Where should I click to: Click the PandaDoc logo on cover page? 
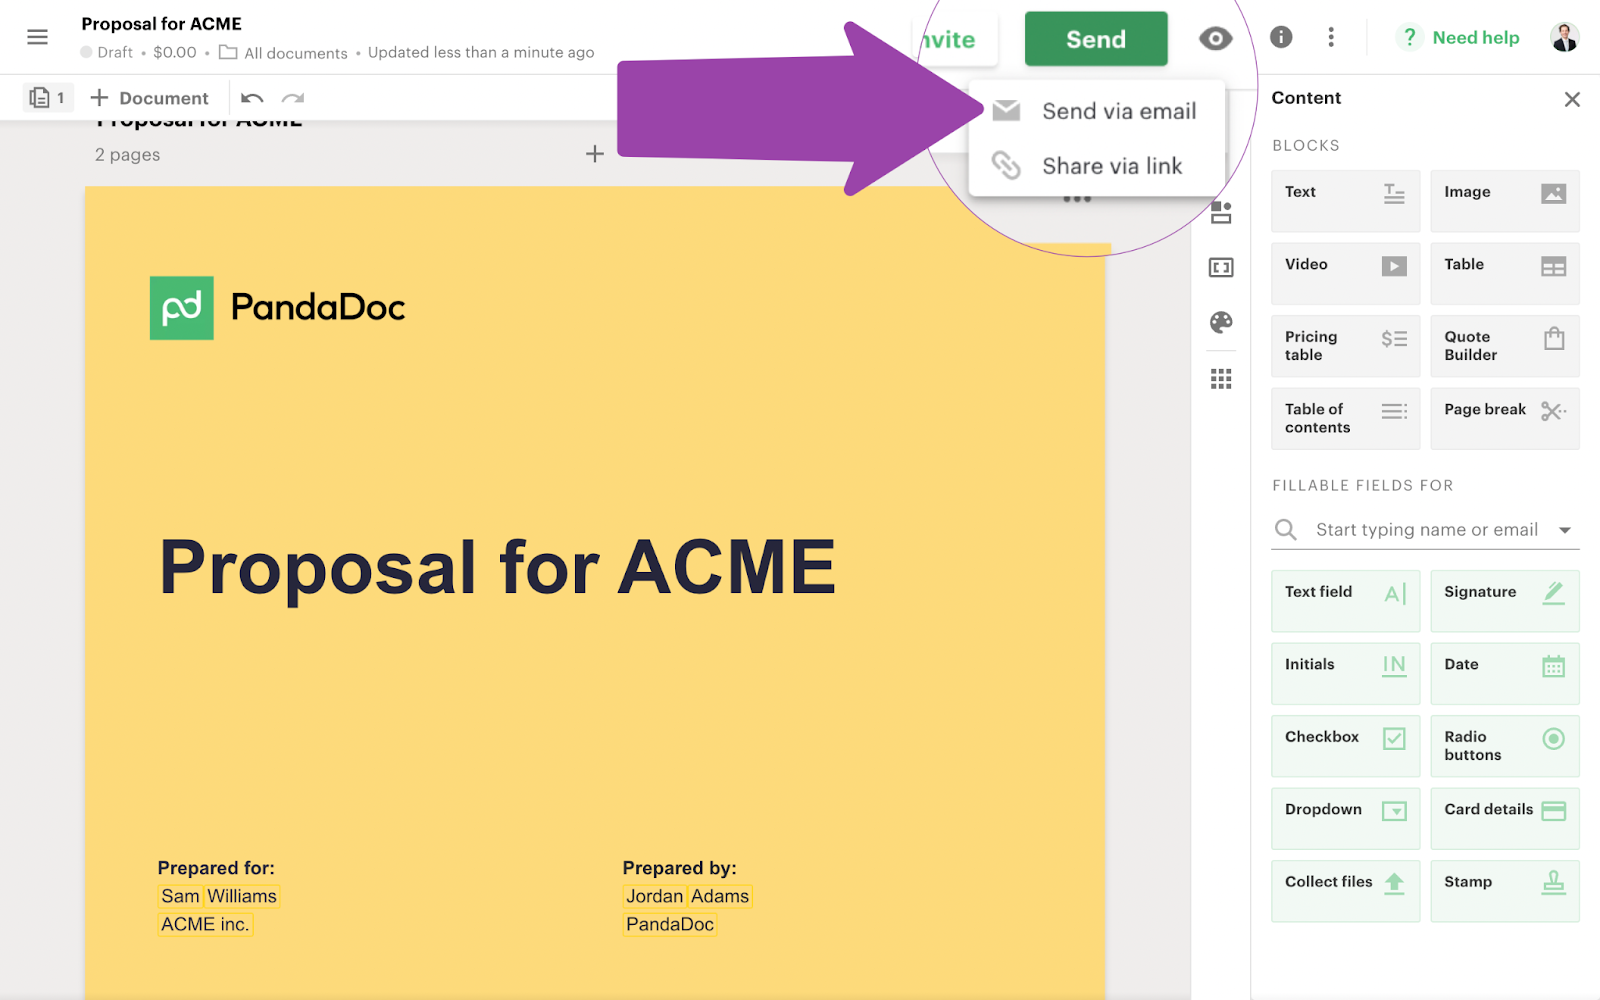point(278,308)
